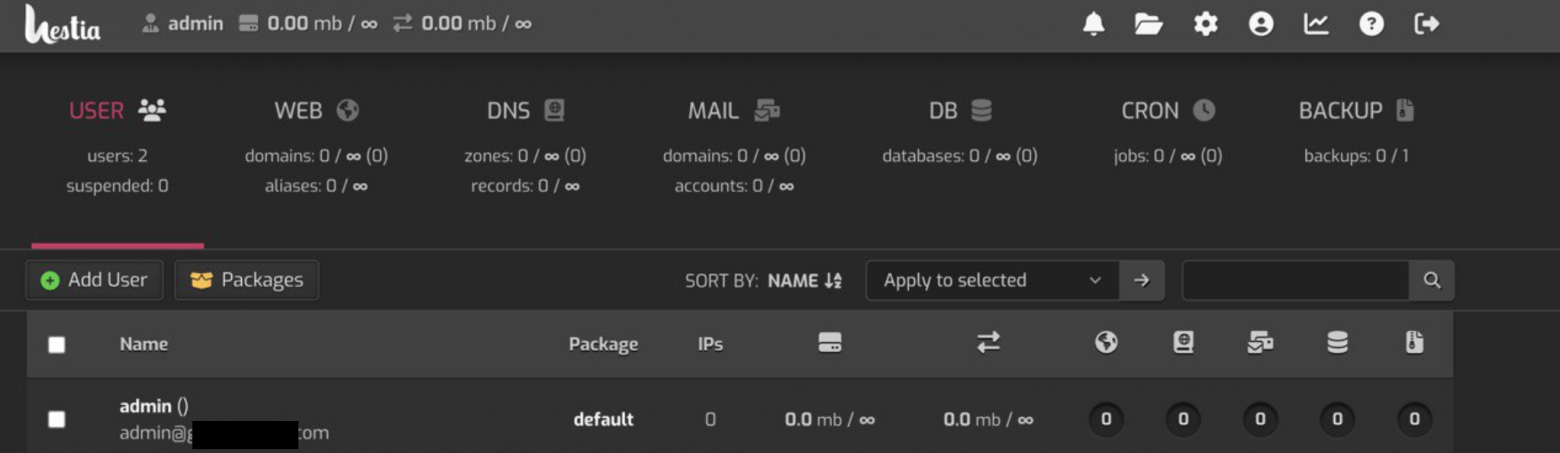Open the file manager folder icon
This screenshot has height=453, width=1560.
click(x=1148, y=24)
